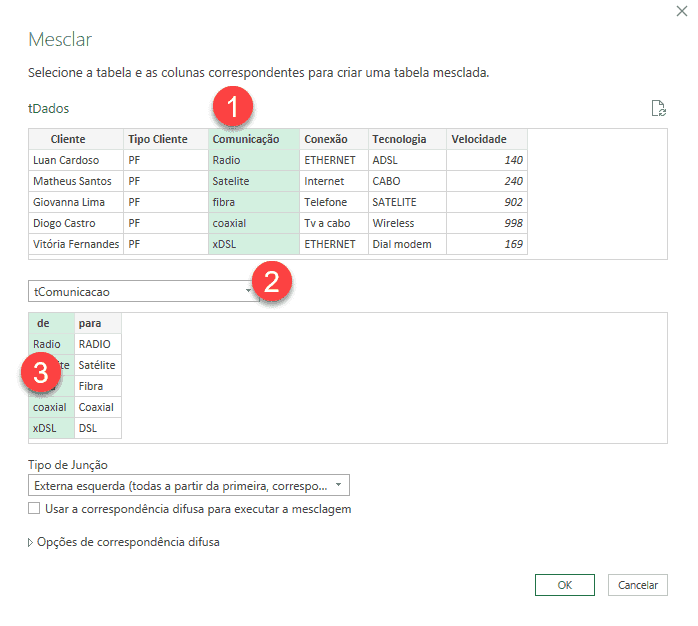Click the Diogo Castro cell

pyautogui.click(x=76, y=223)
